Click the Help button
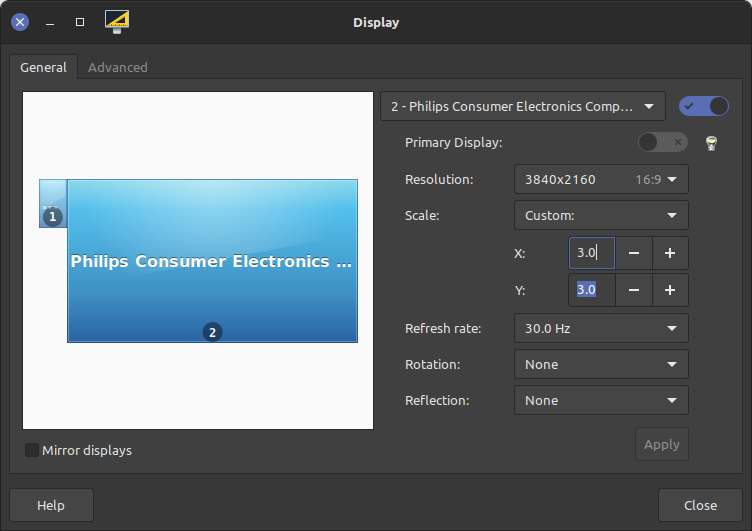Screen dimensions: 752x531 (x=51, y=505)
